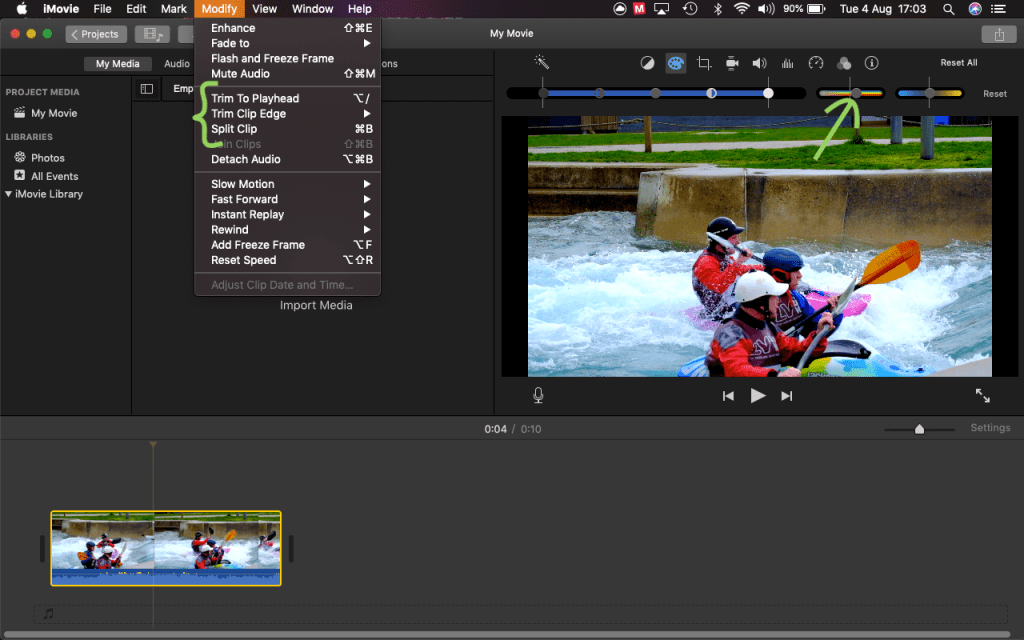Choose Split Clip from the Modify menu

[234, 129]
